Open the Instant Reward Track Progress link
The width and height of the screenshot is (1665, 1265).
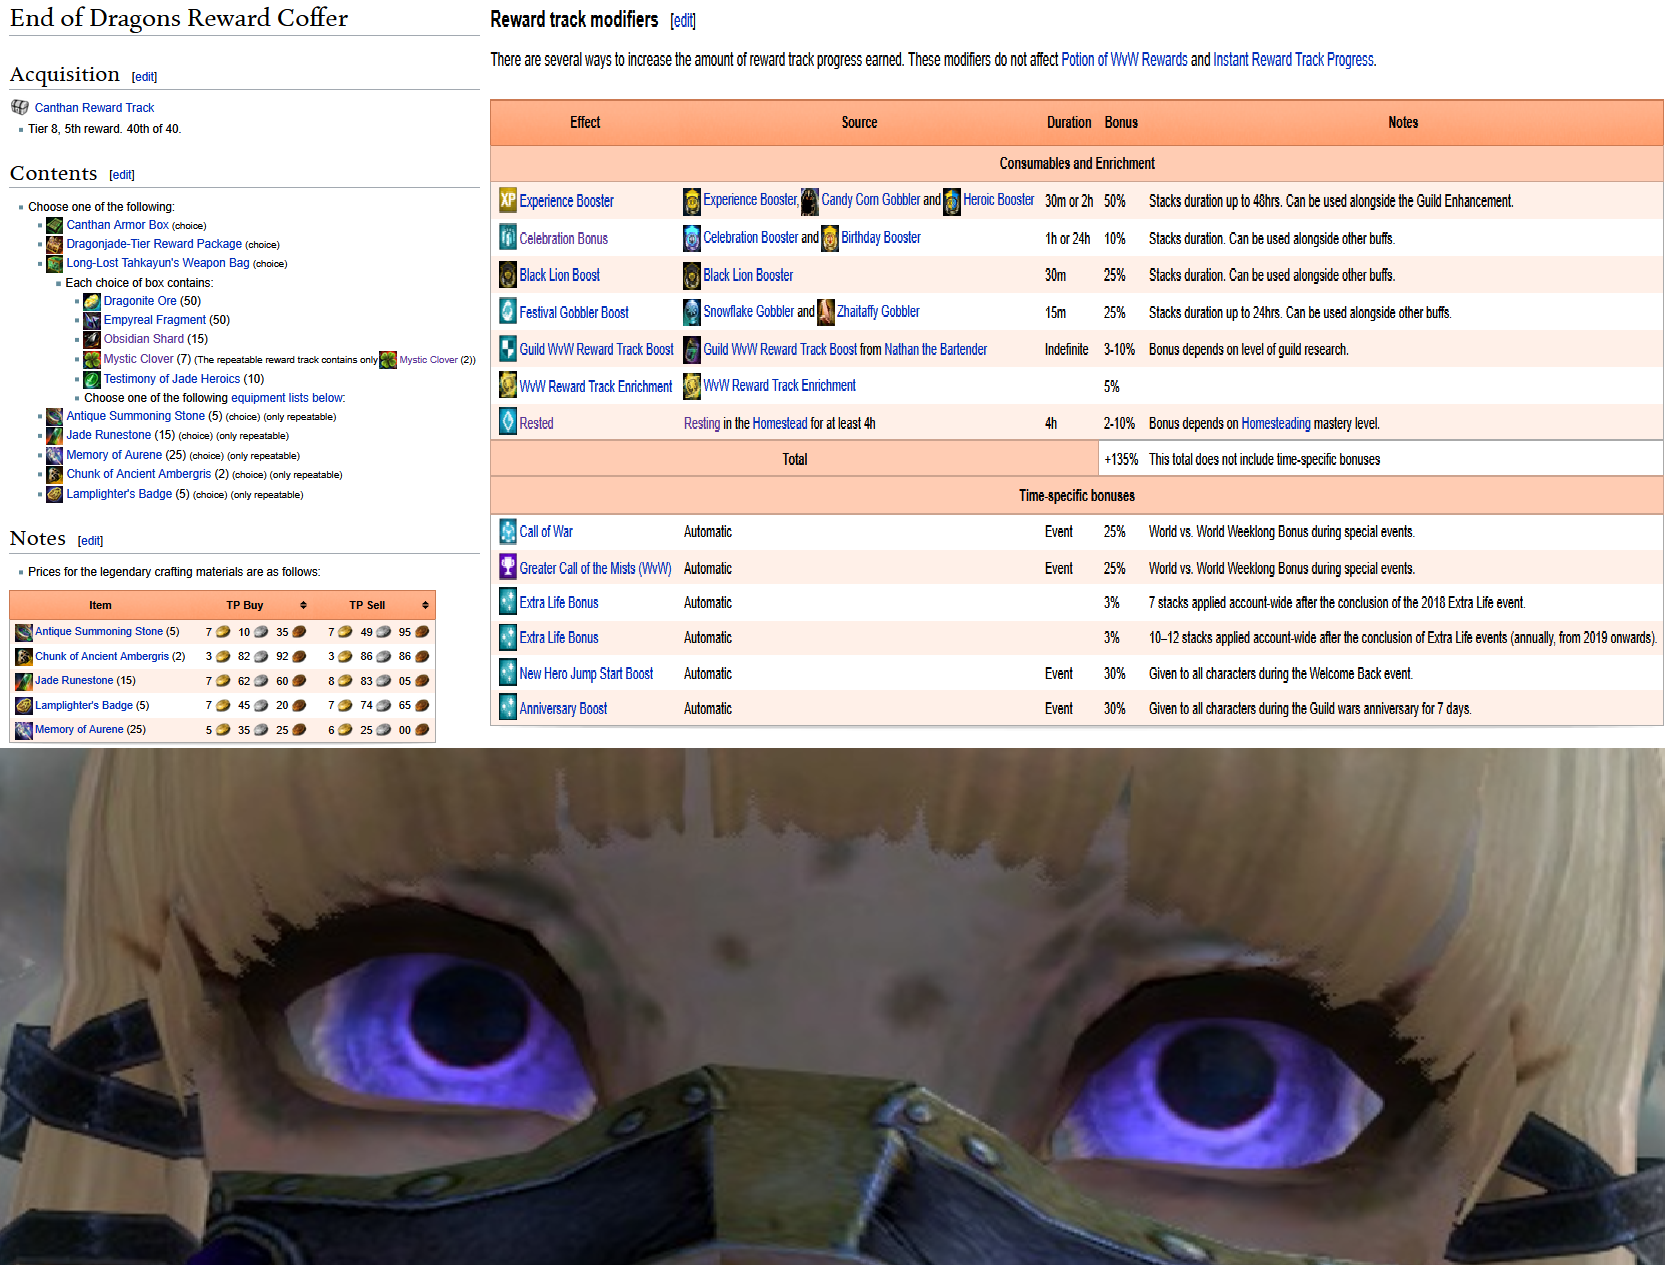click(1294, 60)
